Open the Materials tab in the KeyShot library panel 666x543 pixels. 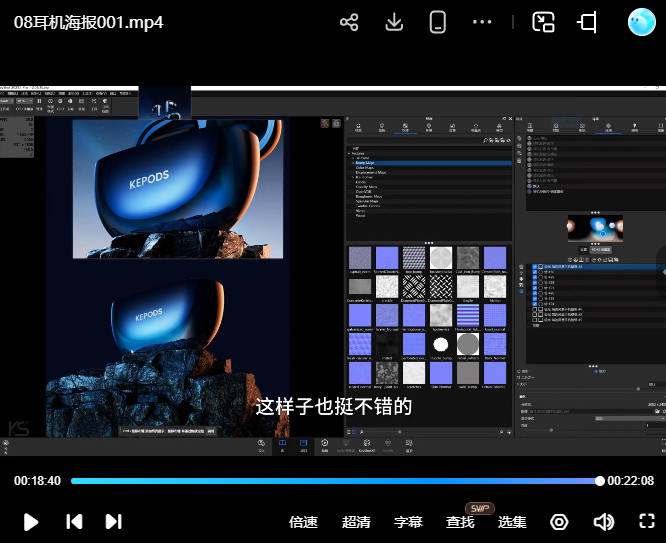(x=358, y=127)
